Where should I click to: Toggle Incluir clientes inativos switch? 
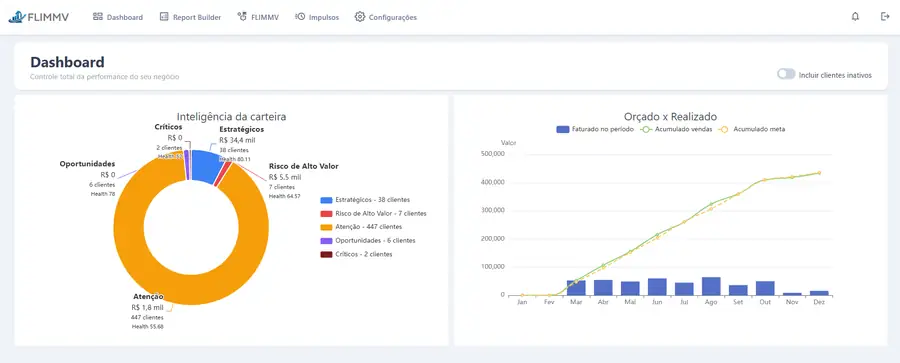(x=786, y=74)
